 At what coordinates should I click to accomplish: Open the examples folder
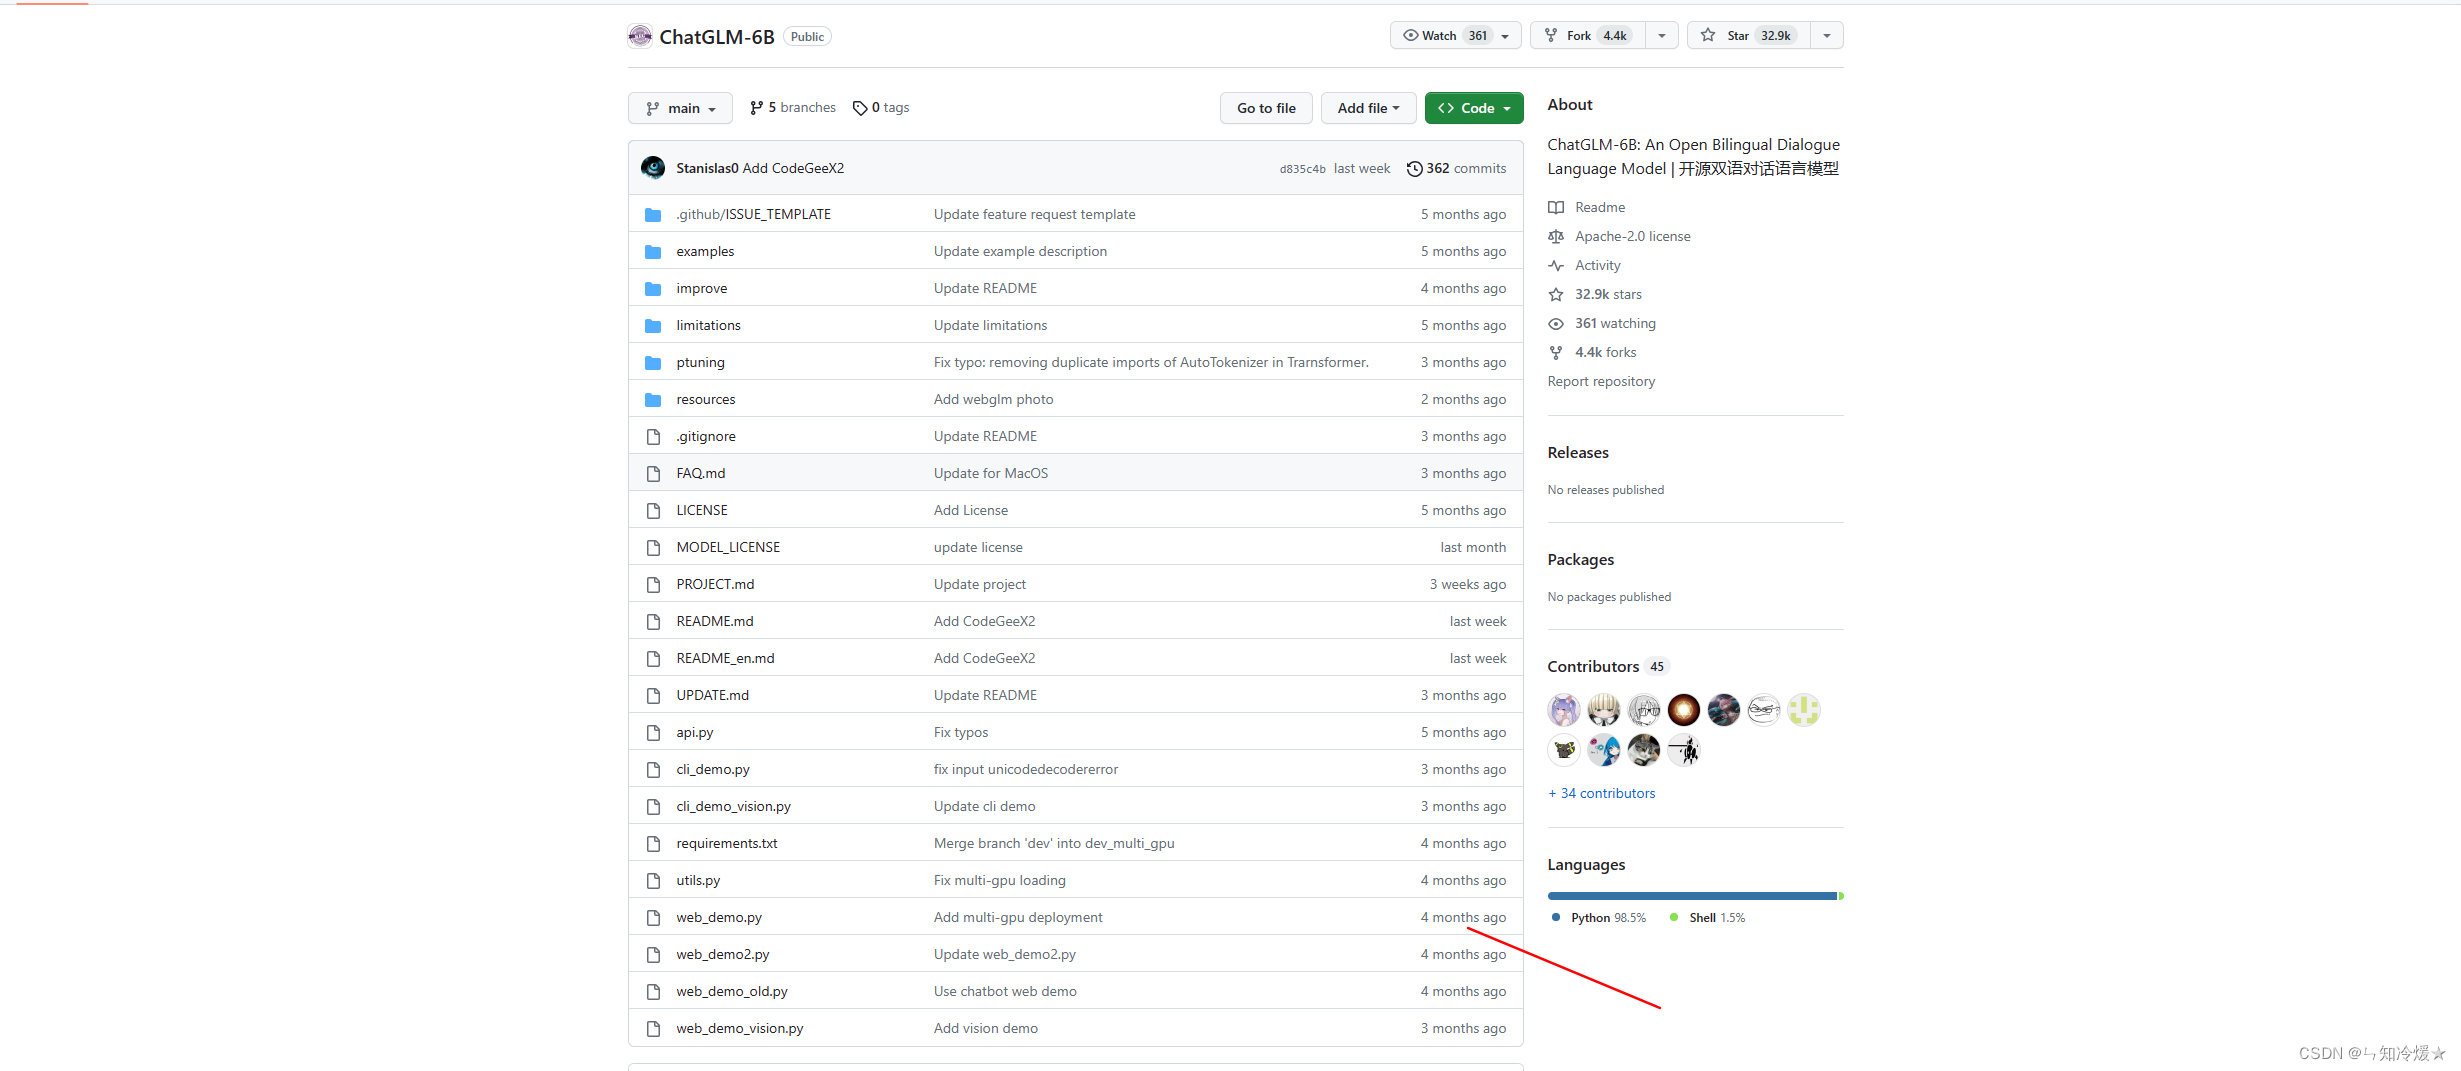coord(705,252)
